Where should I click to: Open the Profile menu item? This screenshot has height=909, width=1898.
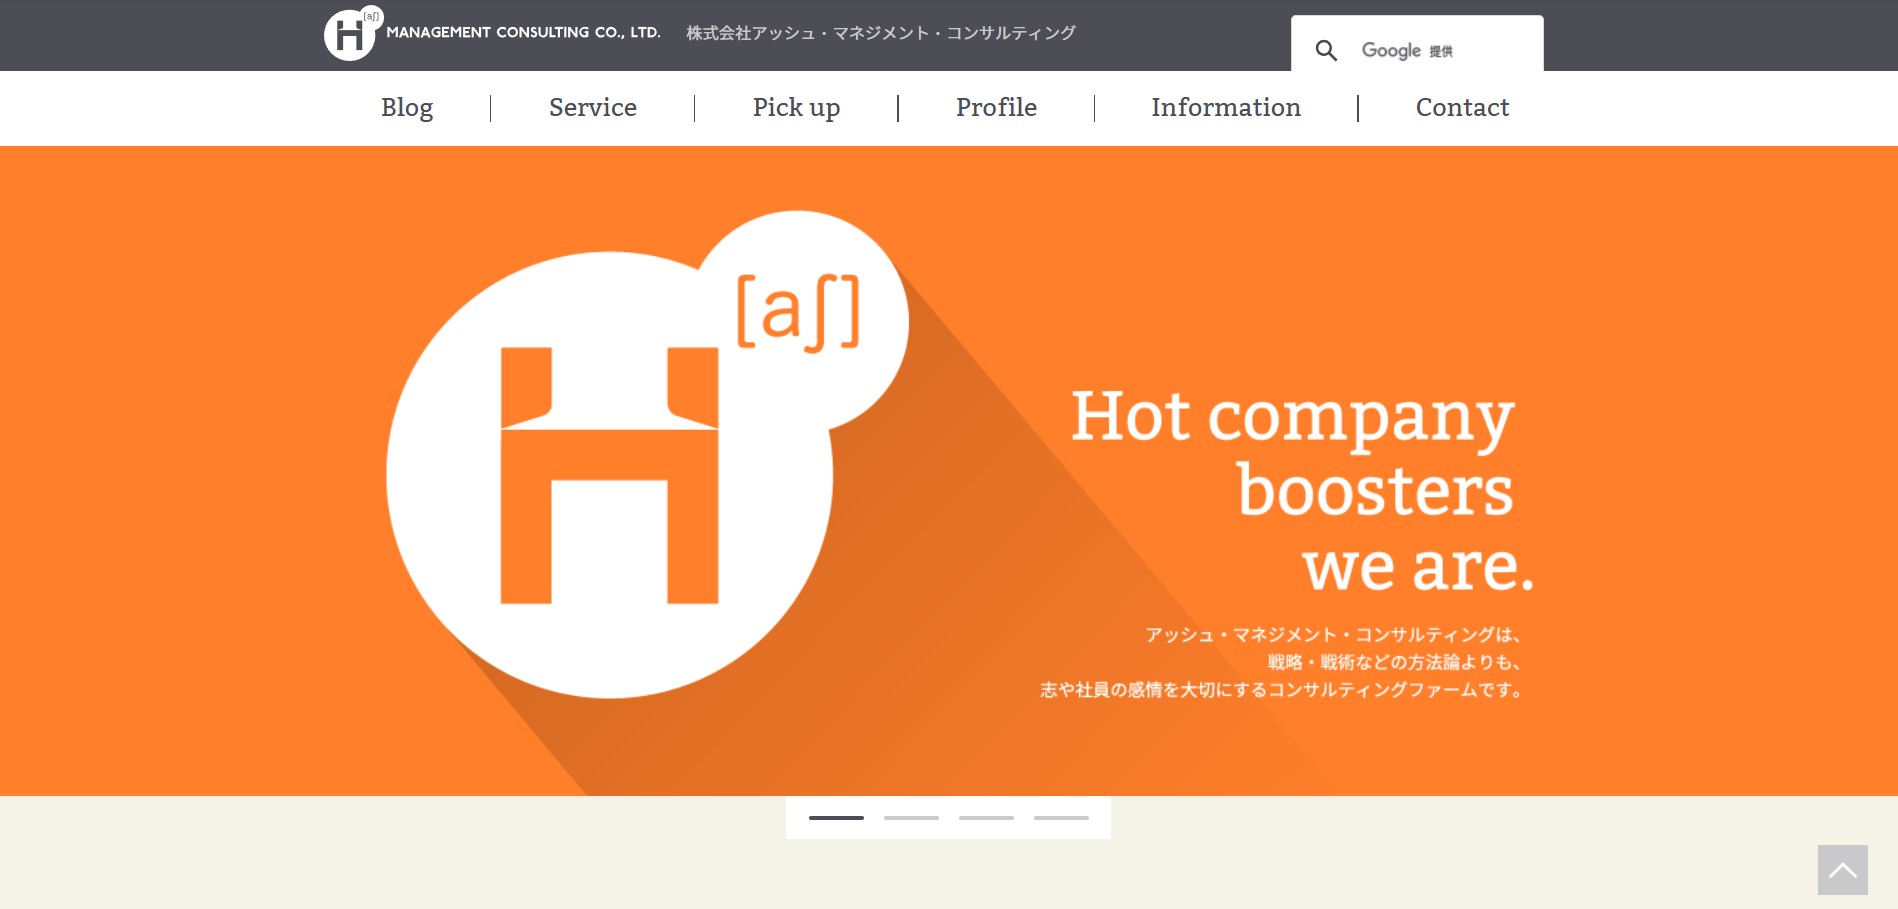pyautogui.click(x=996, y=108)
